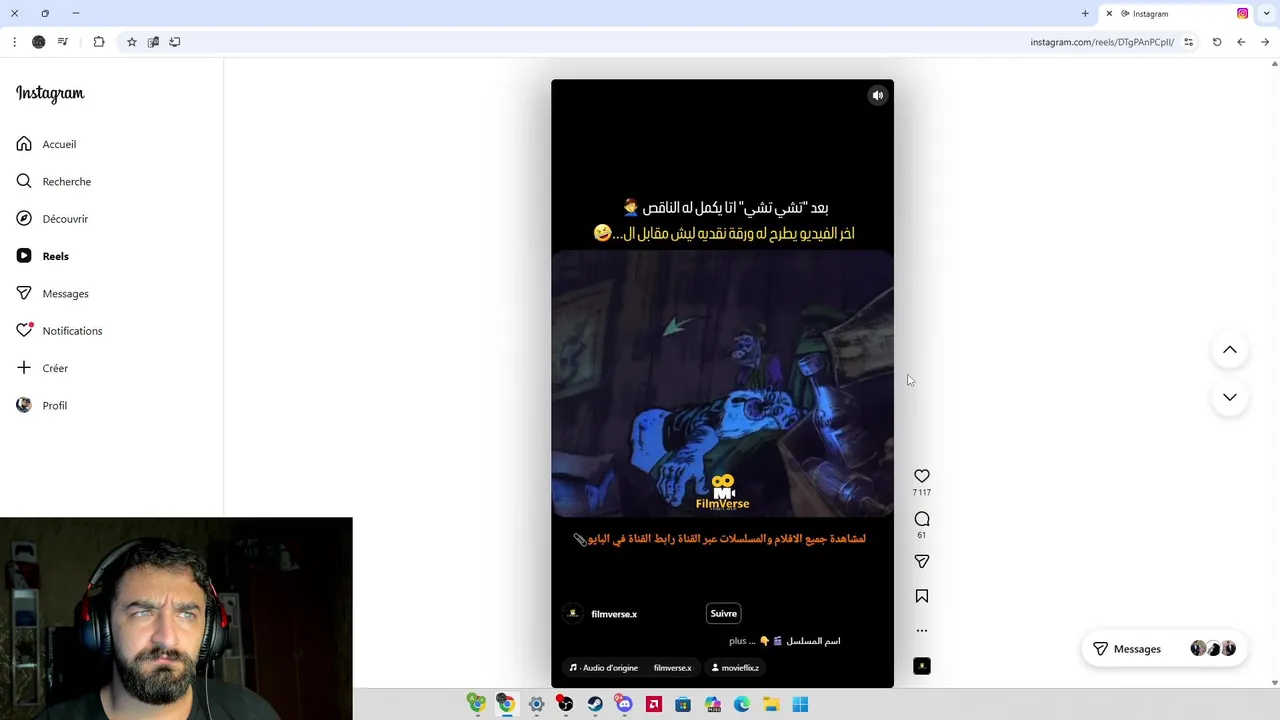The image size is (1280, 720).
Task: Open filmverse.x profile name link
Action: pos(614,614)
